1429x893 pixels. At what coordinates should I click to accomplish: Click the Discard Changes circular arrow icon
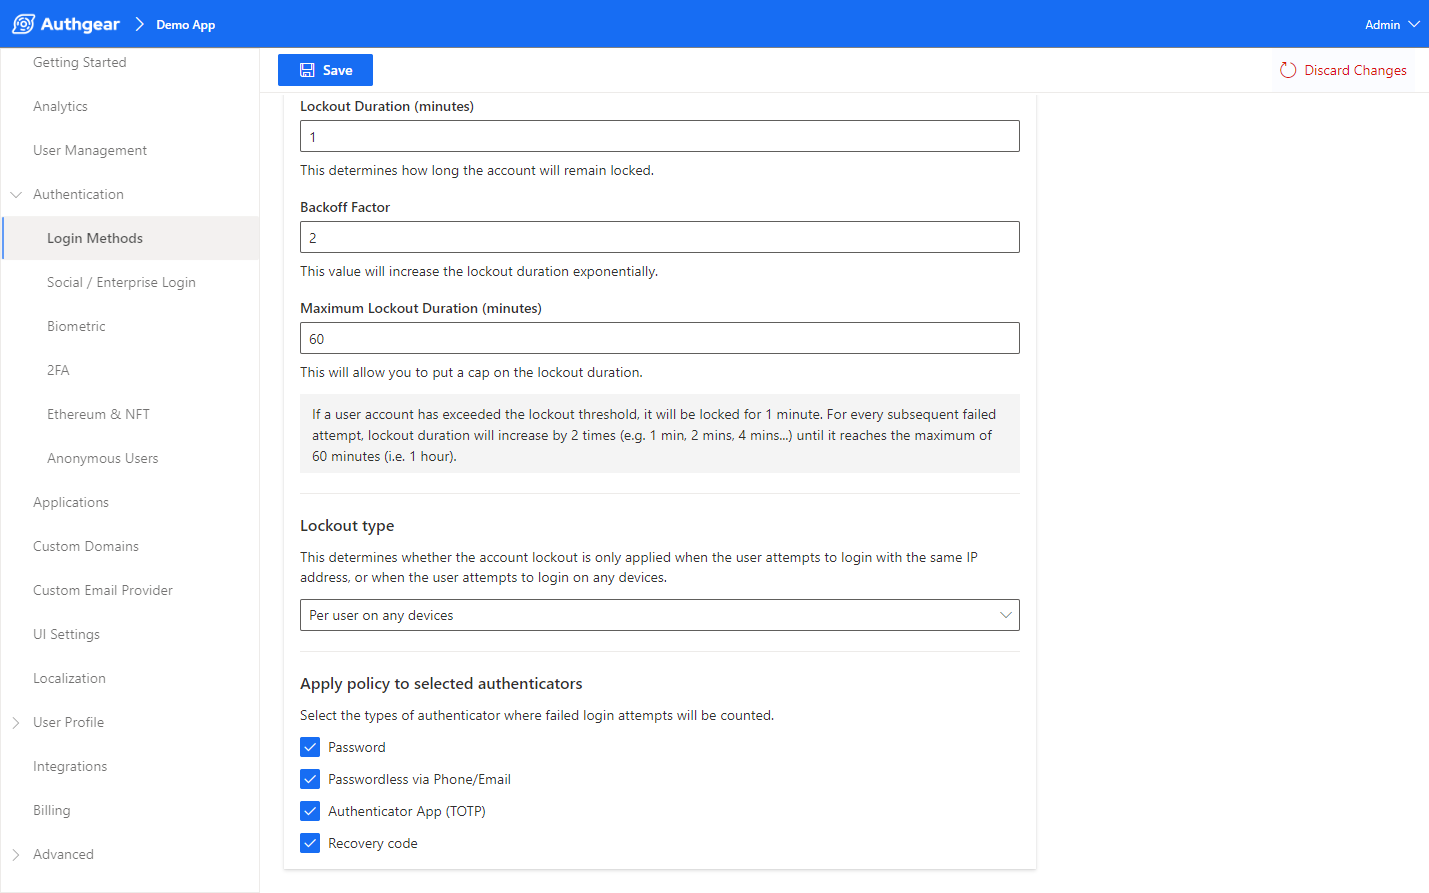point(1288,70)
